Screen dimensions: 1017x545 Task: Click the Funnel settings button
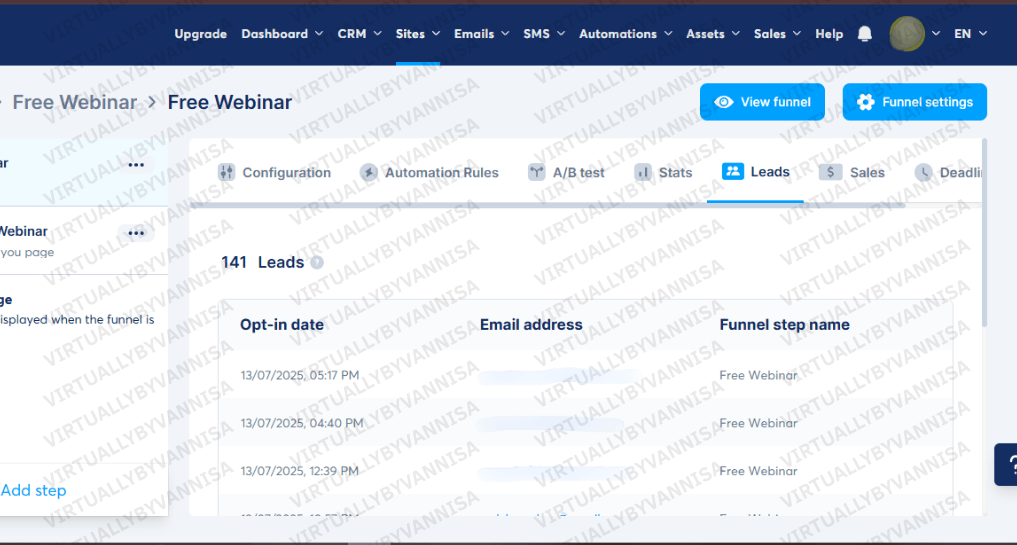pyautogui.click(x=915, y=102)
